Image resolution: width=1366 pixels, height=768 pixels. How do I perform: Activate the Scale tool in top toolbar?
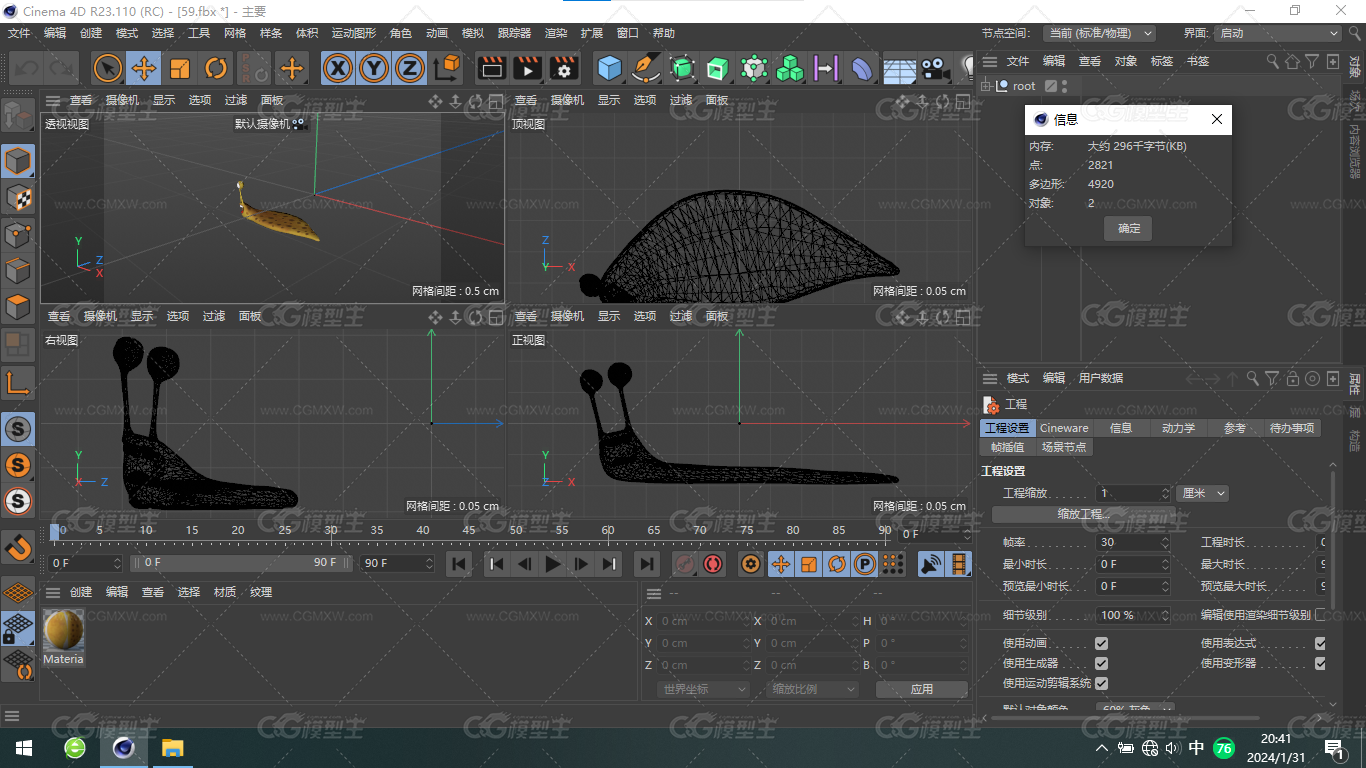180,68
